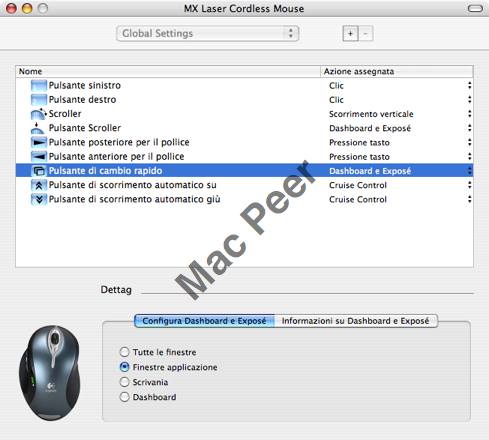Image resolution: width=489 pixels, height=440 pixels.
Task: Click the scorrimento automatico su icon
Action: point(39,185)
